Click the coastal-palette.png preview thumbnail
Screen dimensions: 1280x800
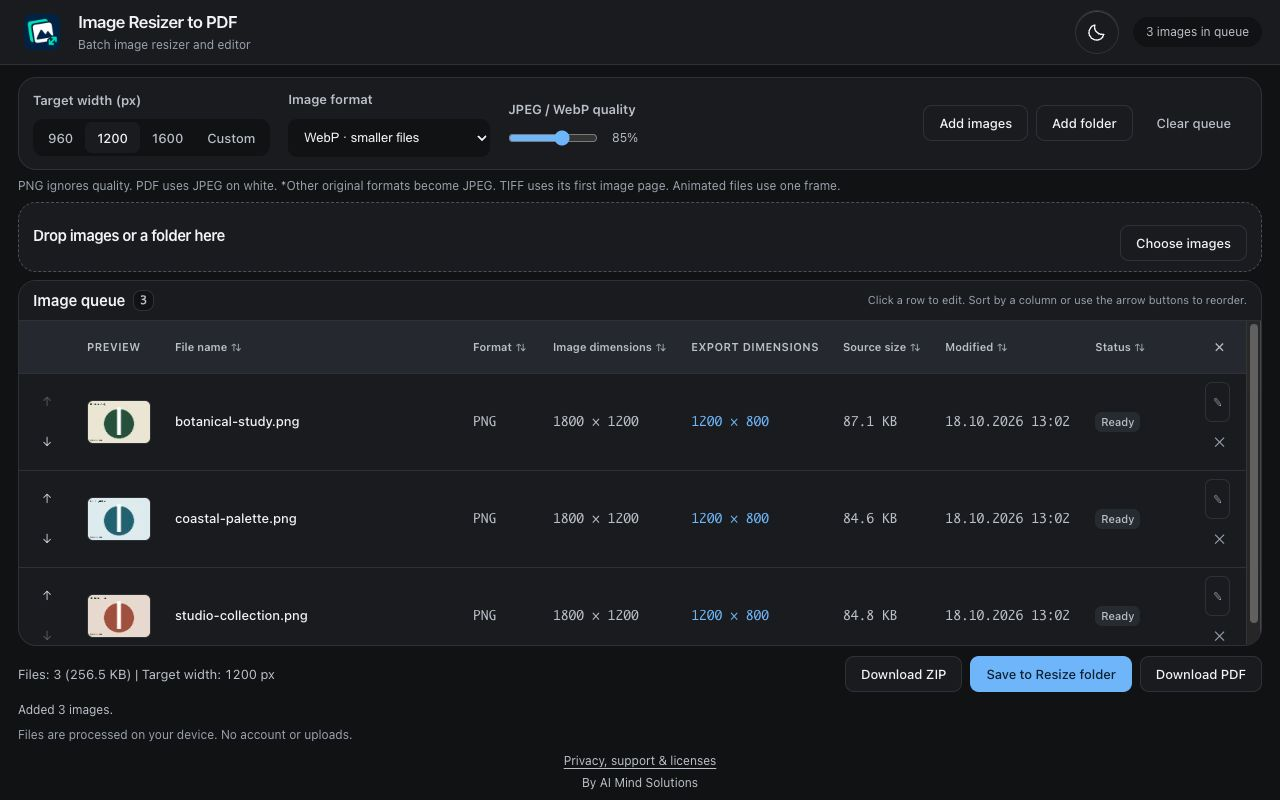point(119,519)
